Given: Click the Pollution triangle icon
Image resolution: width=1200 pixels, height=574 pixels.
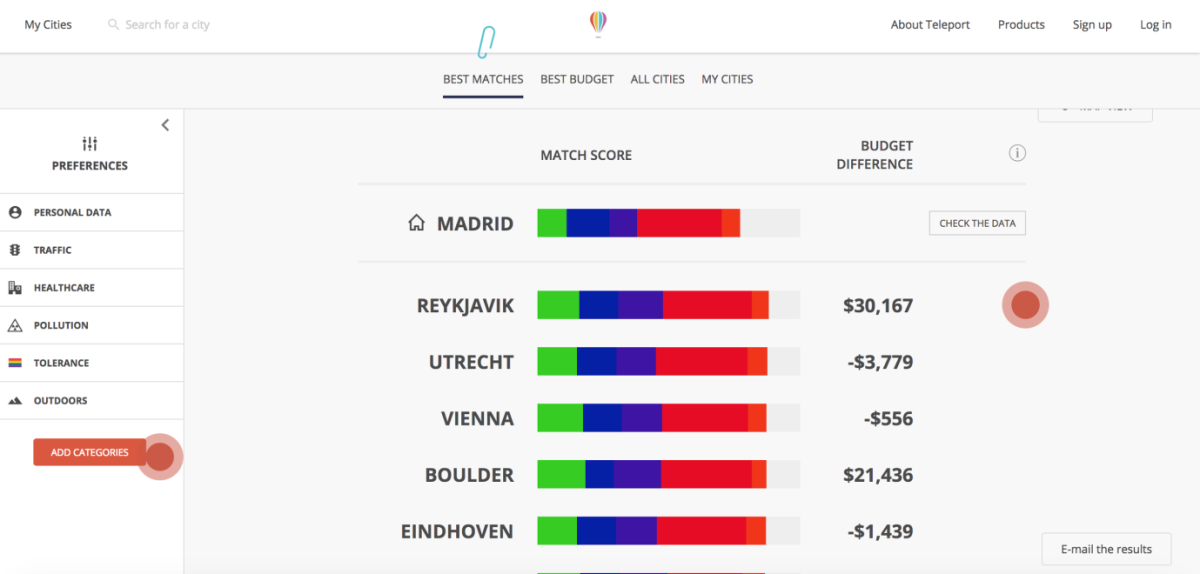Looking at the screenshot, I should 15,325.
